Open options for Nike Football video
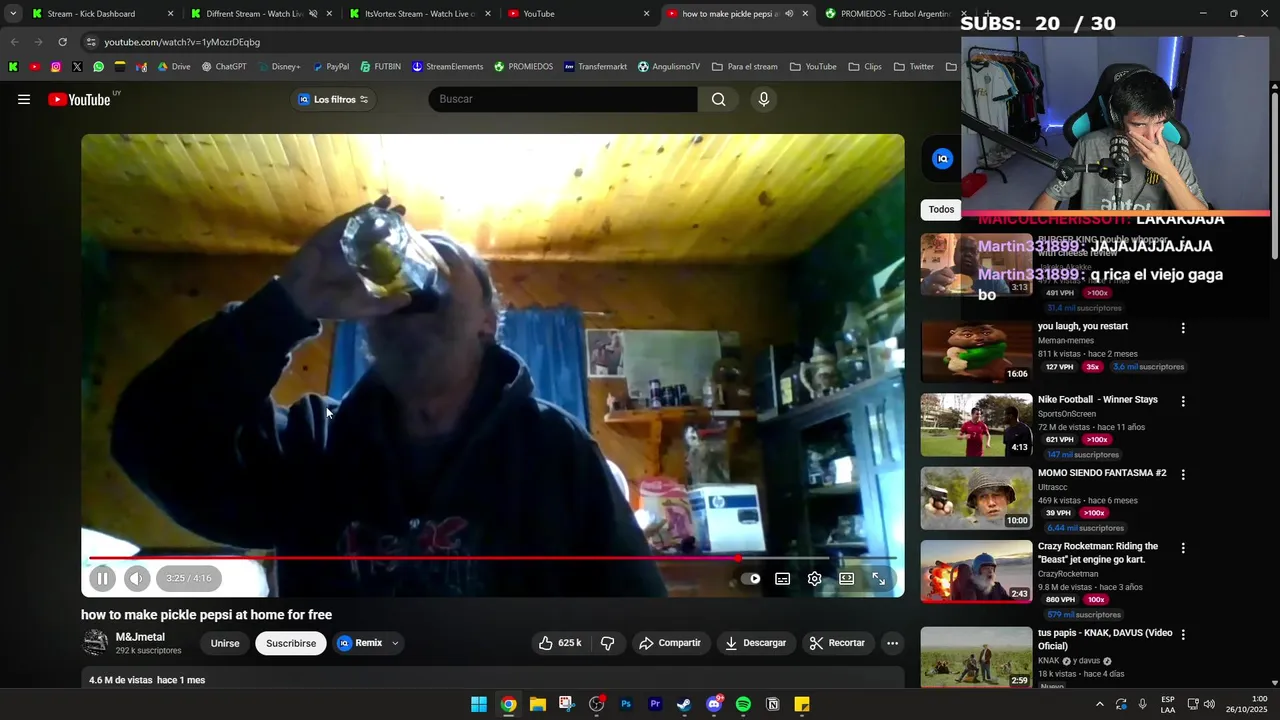Image resolution: width=1280 pixels, height=720 pixels. (x=1183, y=401)
